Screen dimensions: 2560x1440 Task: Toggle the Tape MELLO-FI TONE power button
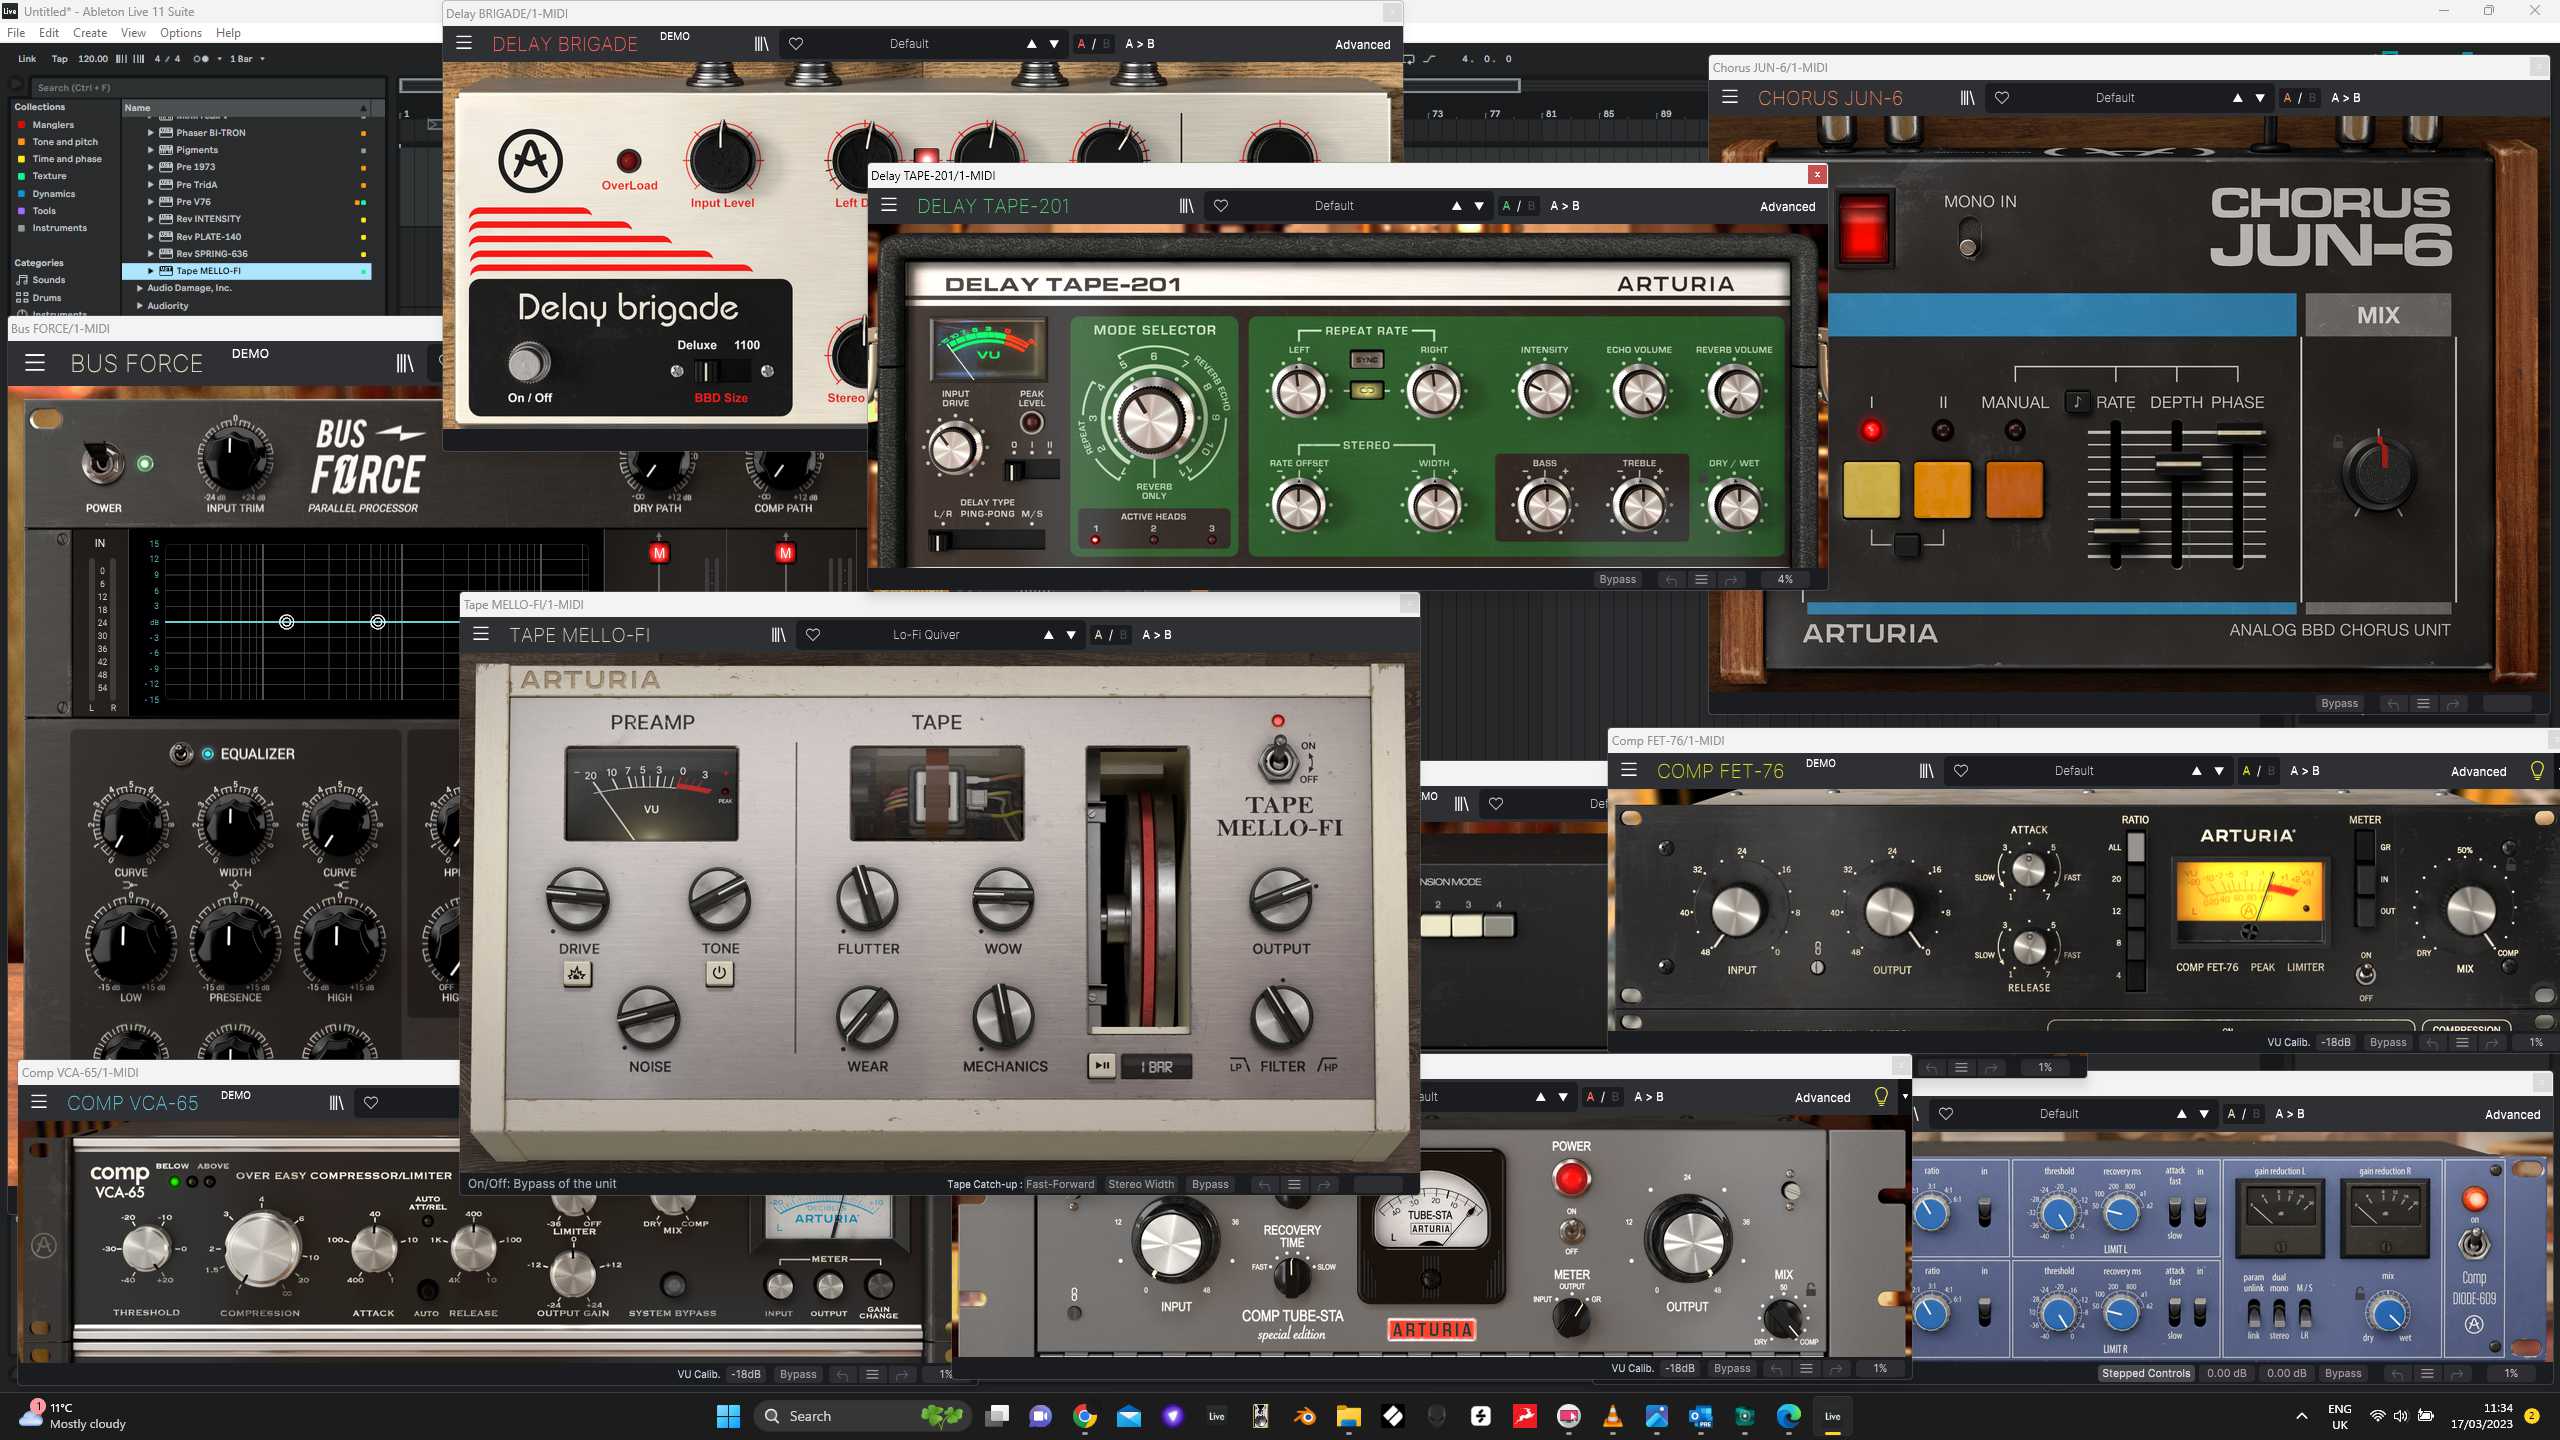(719, 972)
